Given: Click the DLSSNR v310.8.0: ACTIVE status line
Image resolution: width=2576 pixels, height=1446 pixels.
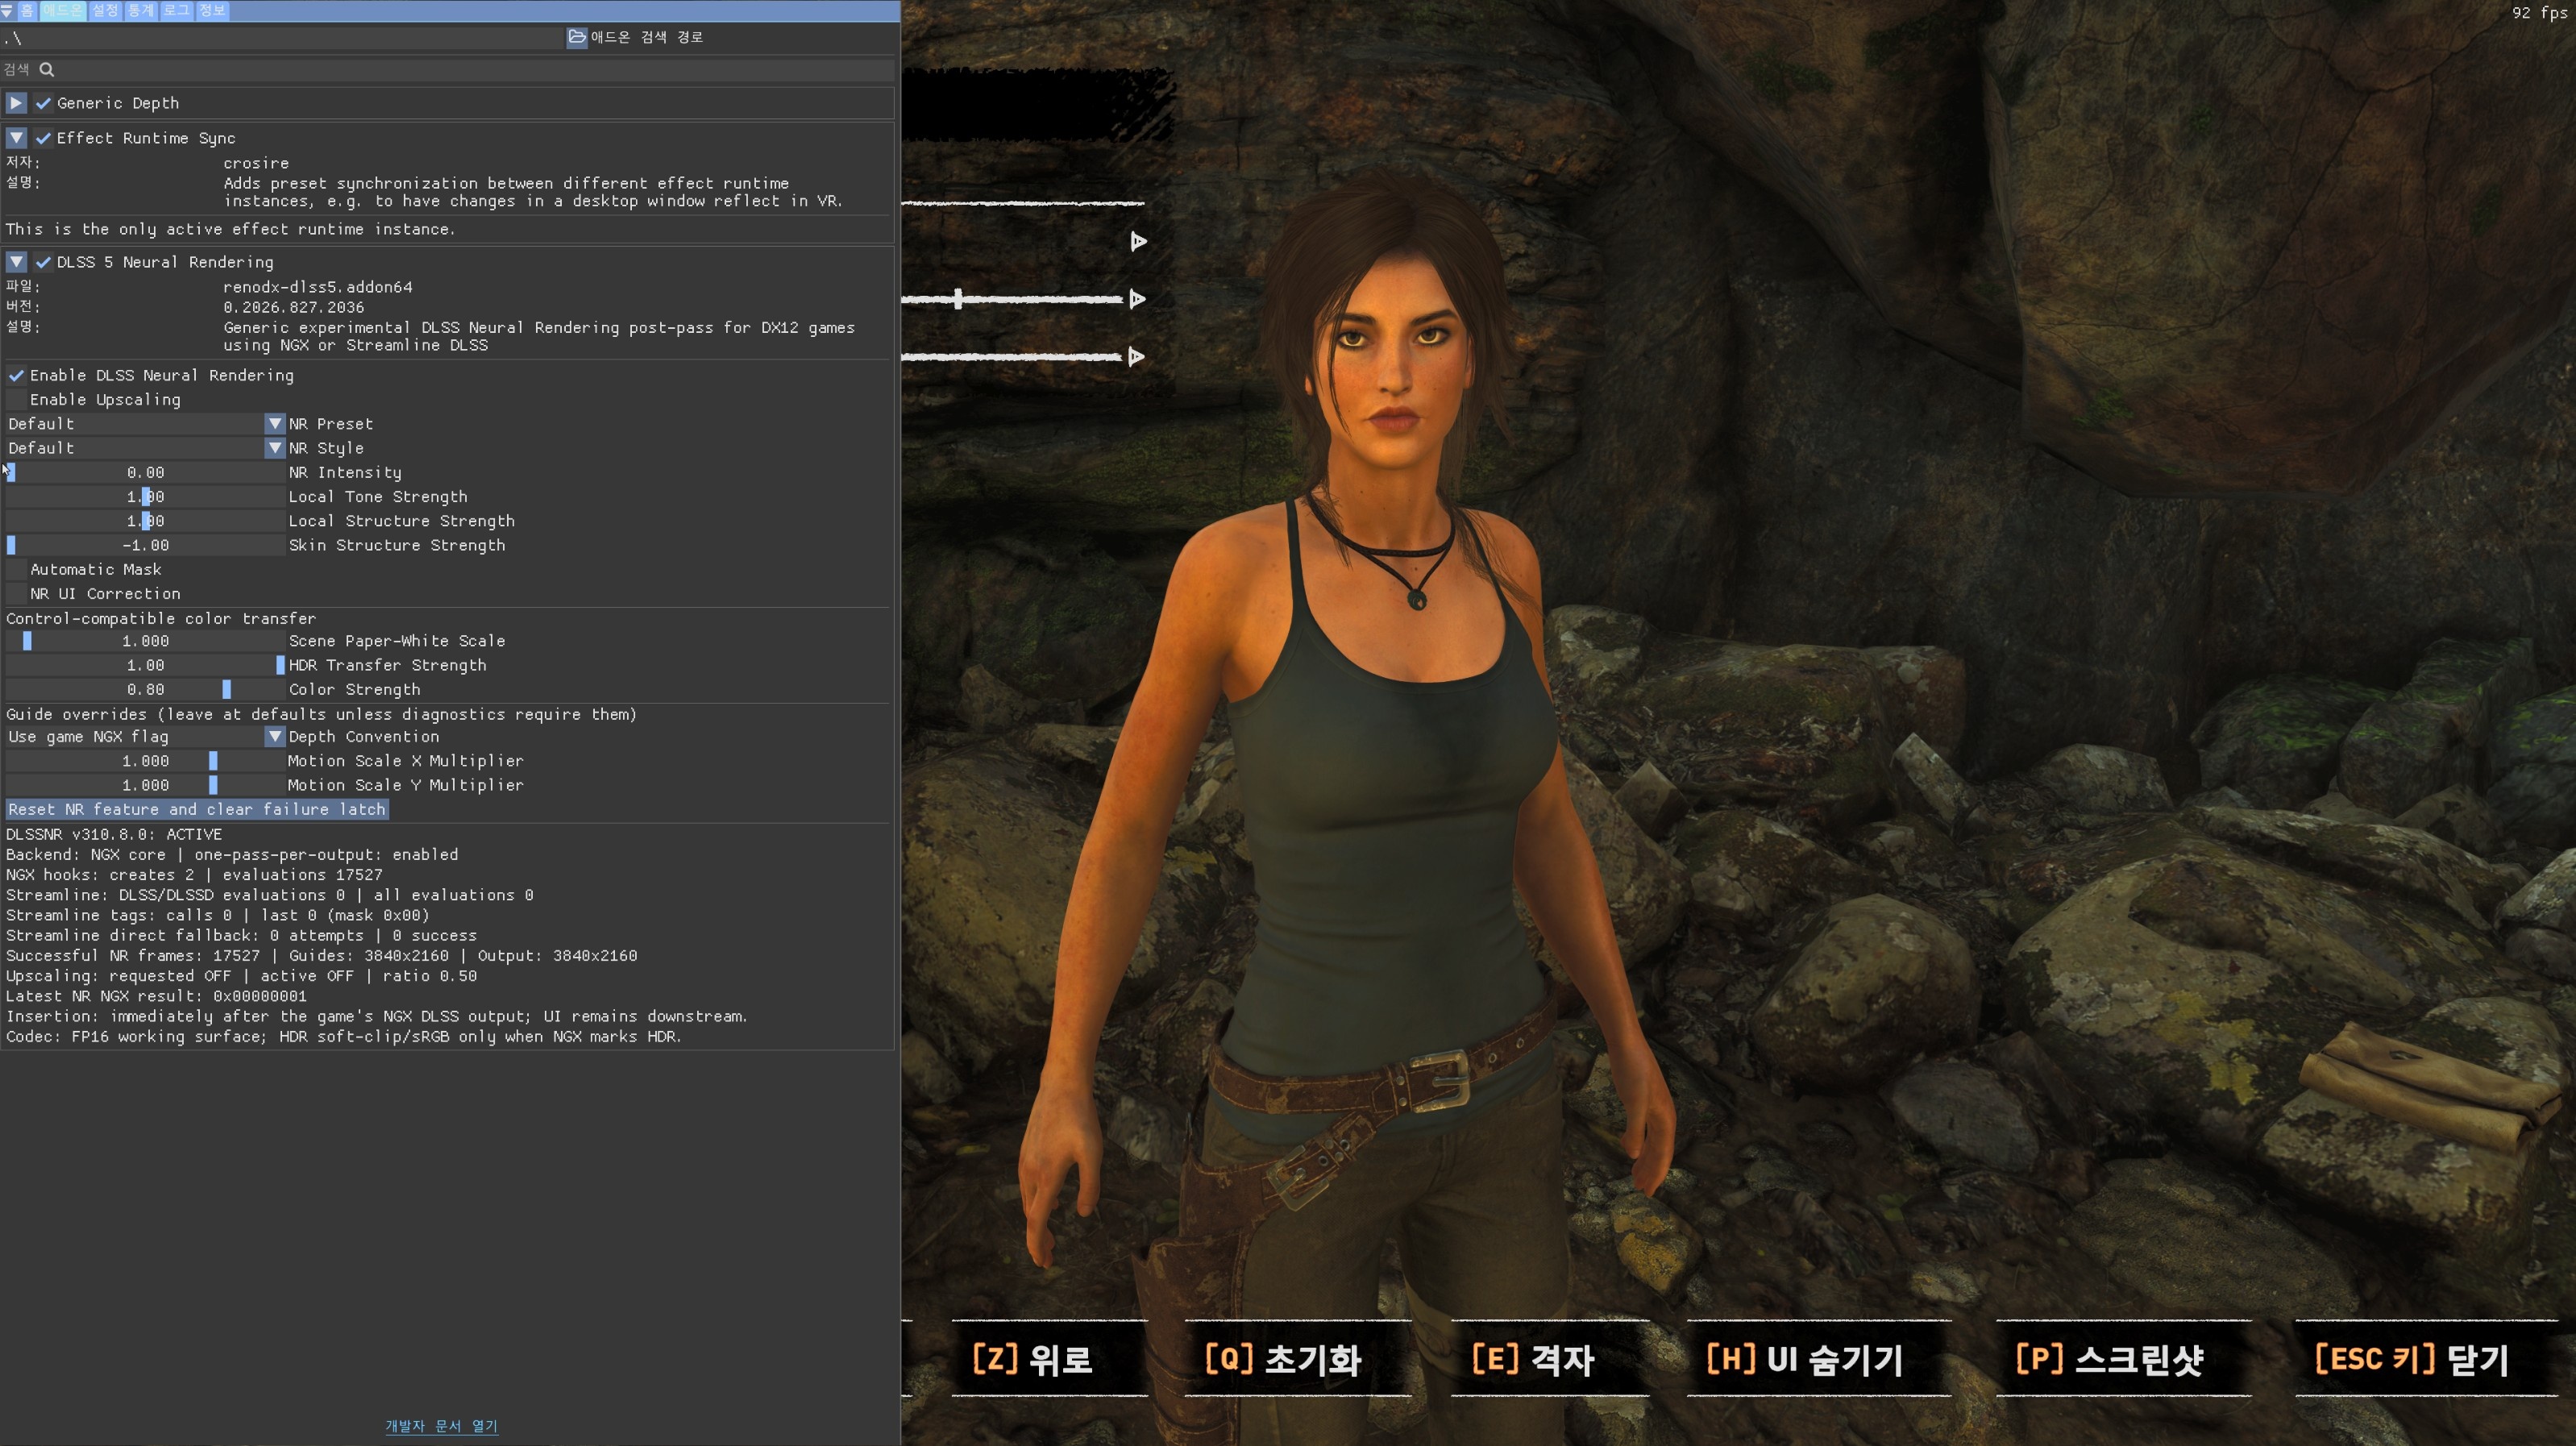Looking at the screenshot, I should (x=114, y=835).
